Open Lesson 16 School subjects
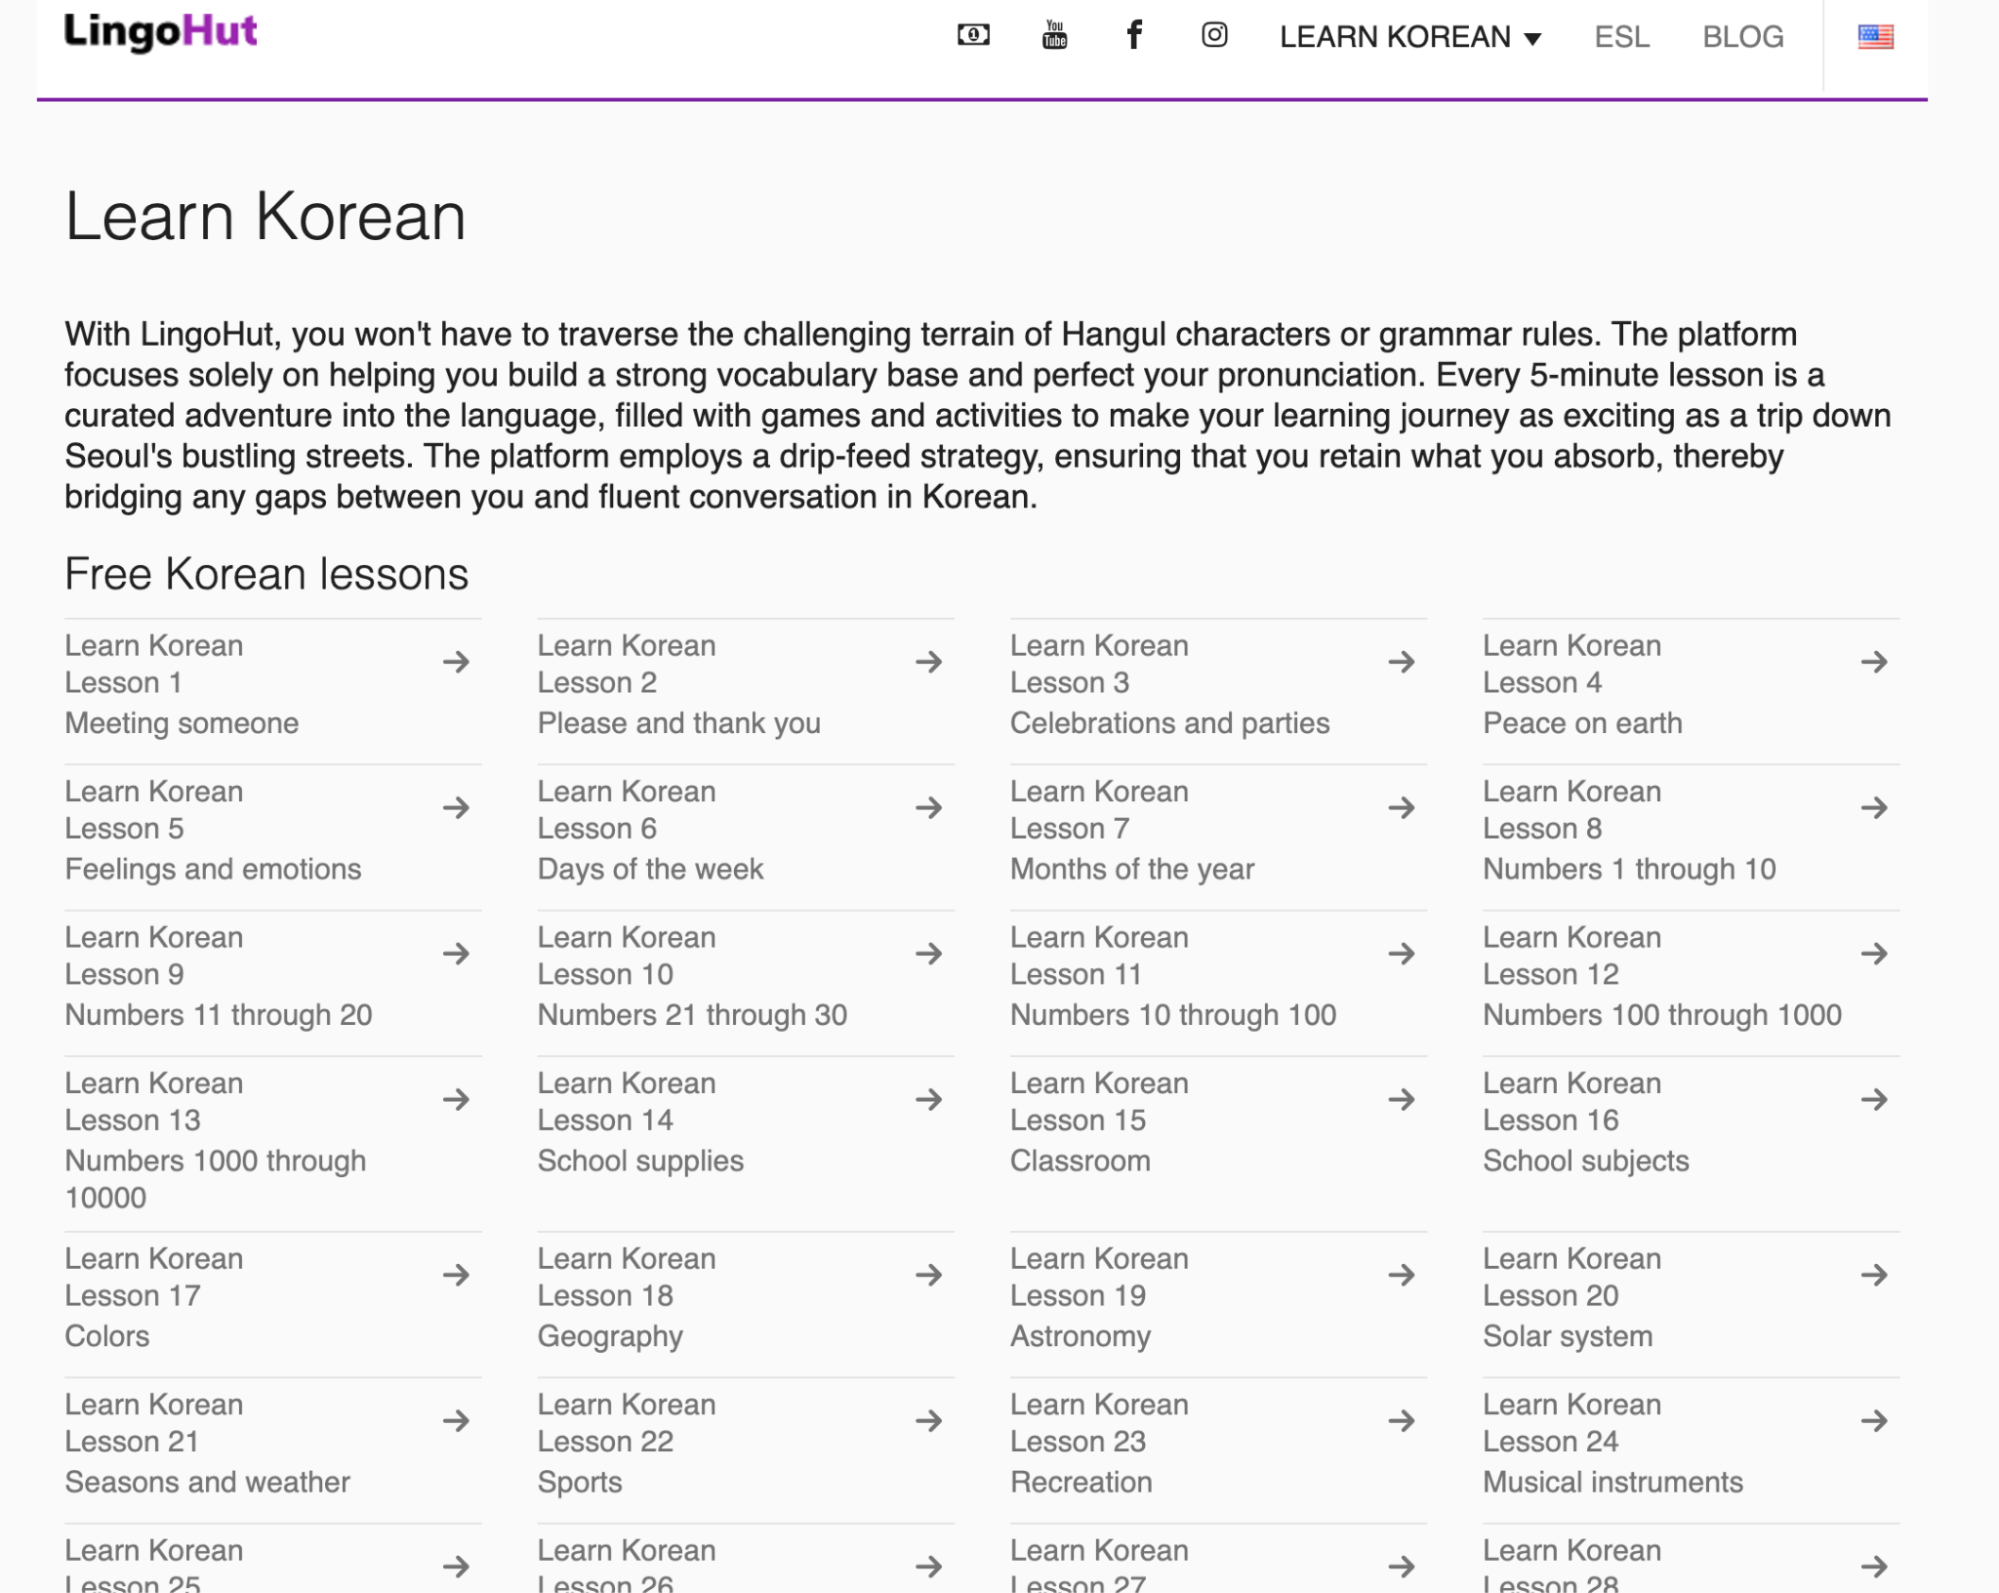 pos(1585,1122)
